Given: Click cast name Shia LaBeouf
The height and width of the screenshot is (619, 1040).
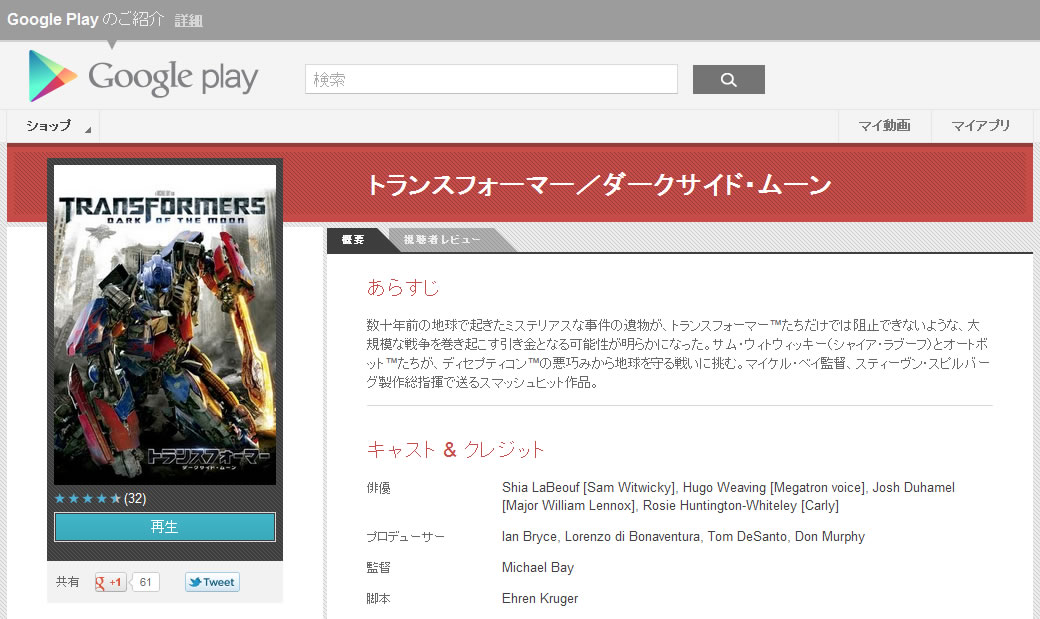Looking at the screenshot, I should pyautogui.click(x=541, y=488).
